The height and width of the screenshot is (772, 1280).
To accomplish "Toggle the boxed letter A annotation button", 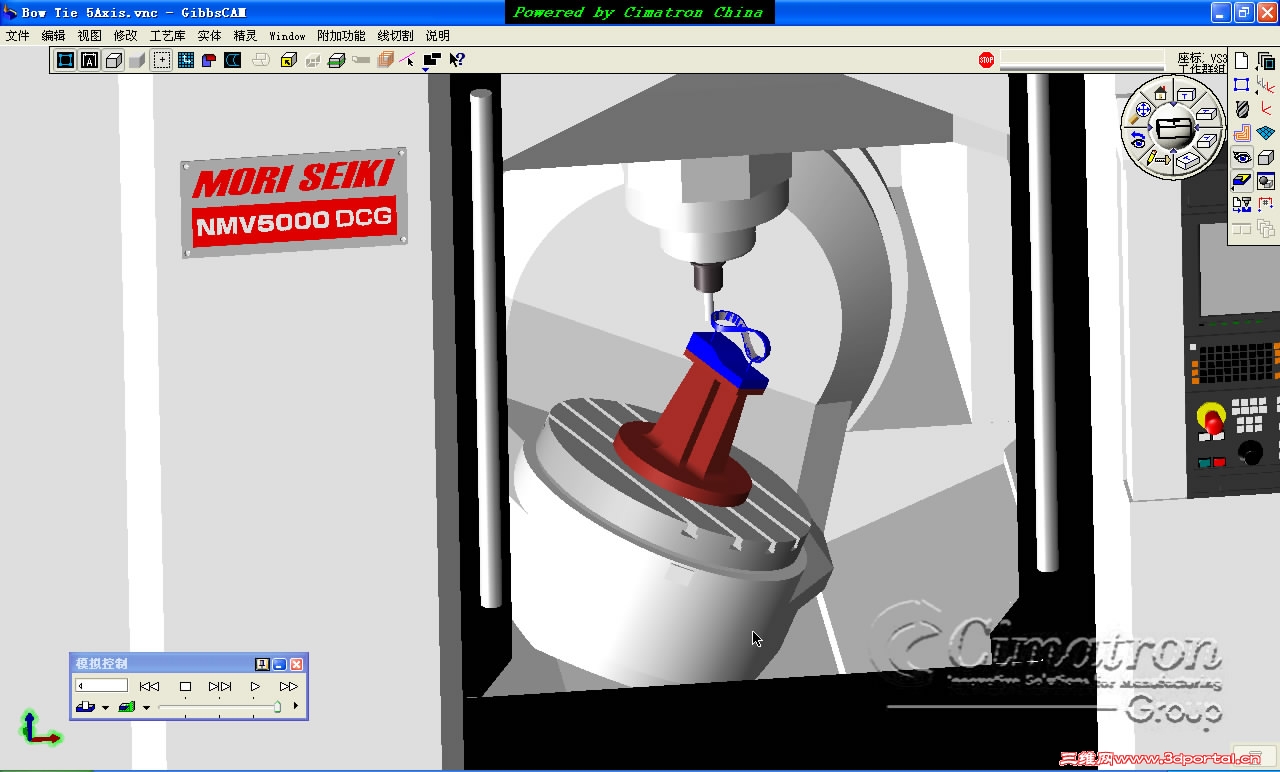I will pyautogui.click(x=89, y=60).
